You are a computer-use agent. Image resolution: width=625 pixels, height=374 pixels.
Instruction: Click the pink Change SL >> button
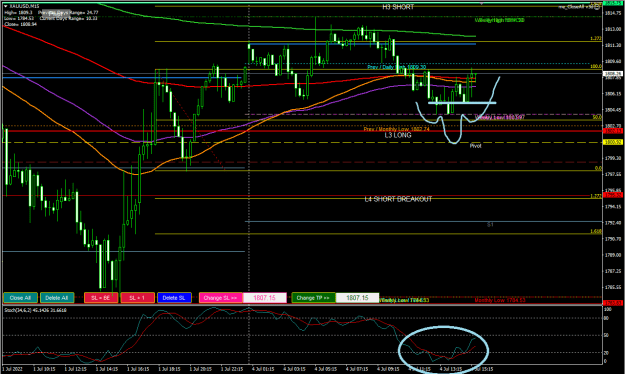click(x=220, y=298)
